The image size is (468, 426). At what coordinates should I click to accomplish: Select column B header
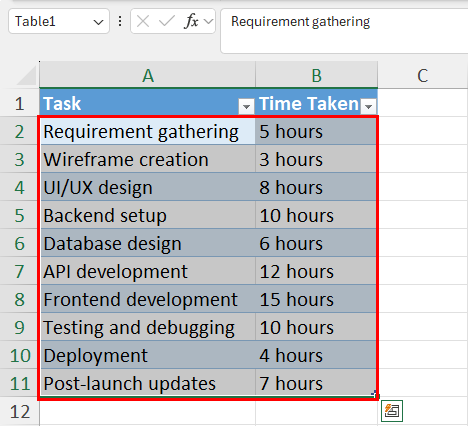pos(316,75)
